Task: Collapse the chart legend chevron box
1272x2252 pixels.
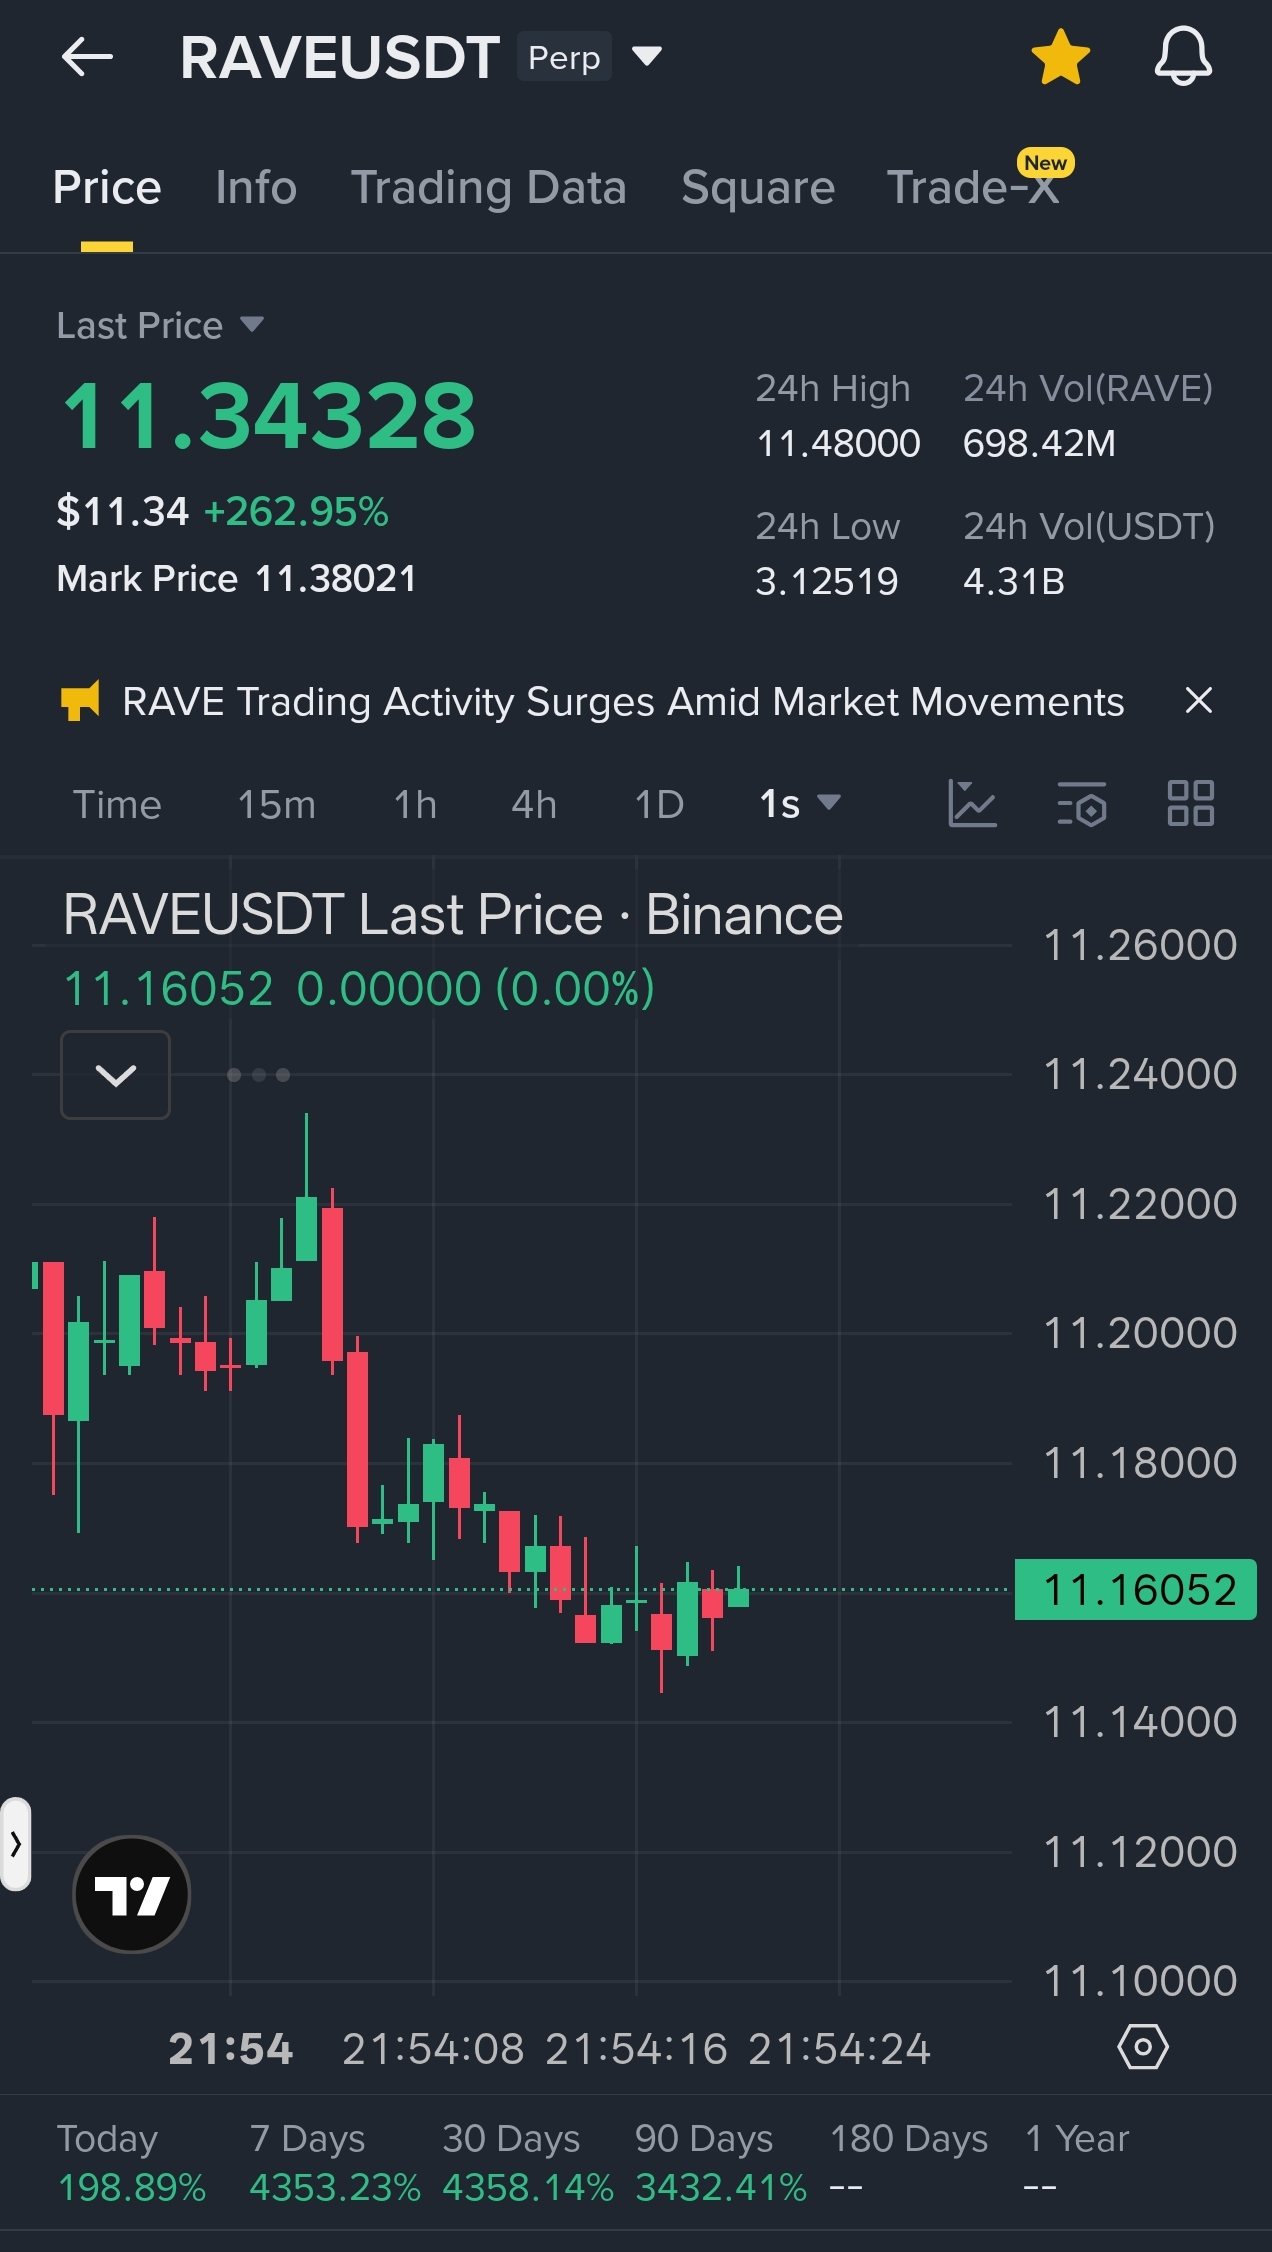Action: click(x=115, y=1075)
